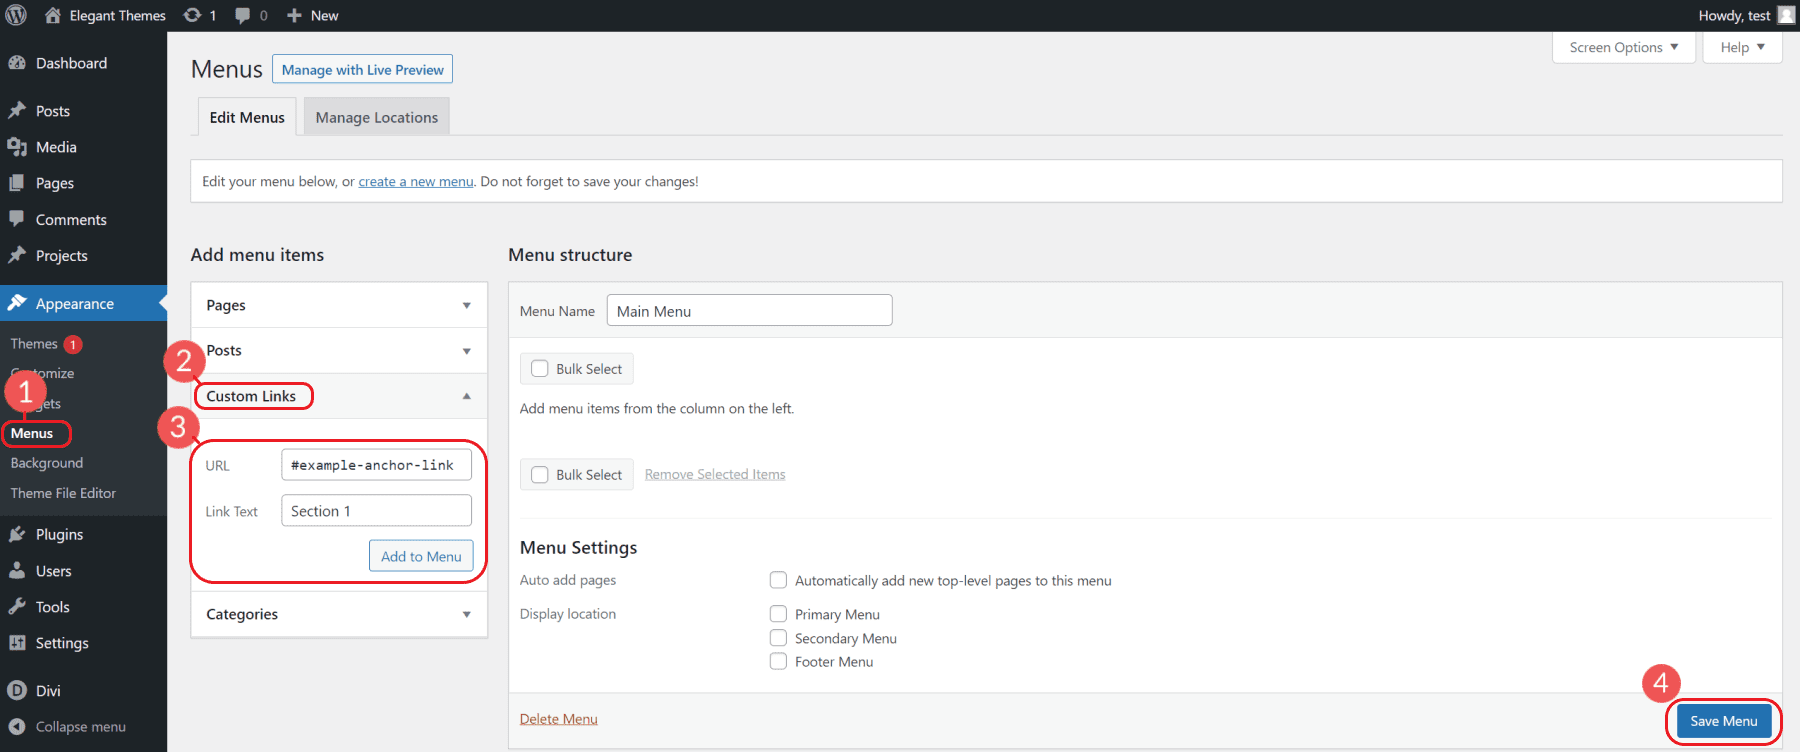Click the WordPress logo icon

(x=16, y=15)
